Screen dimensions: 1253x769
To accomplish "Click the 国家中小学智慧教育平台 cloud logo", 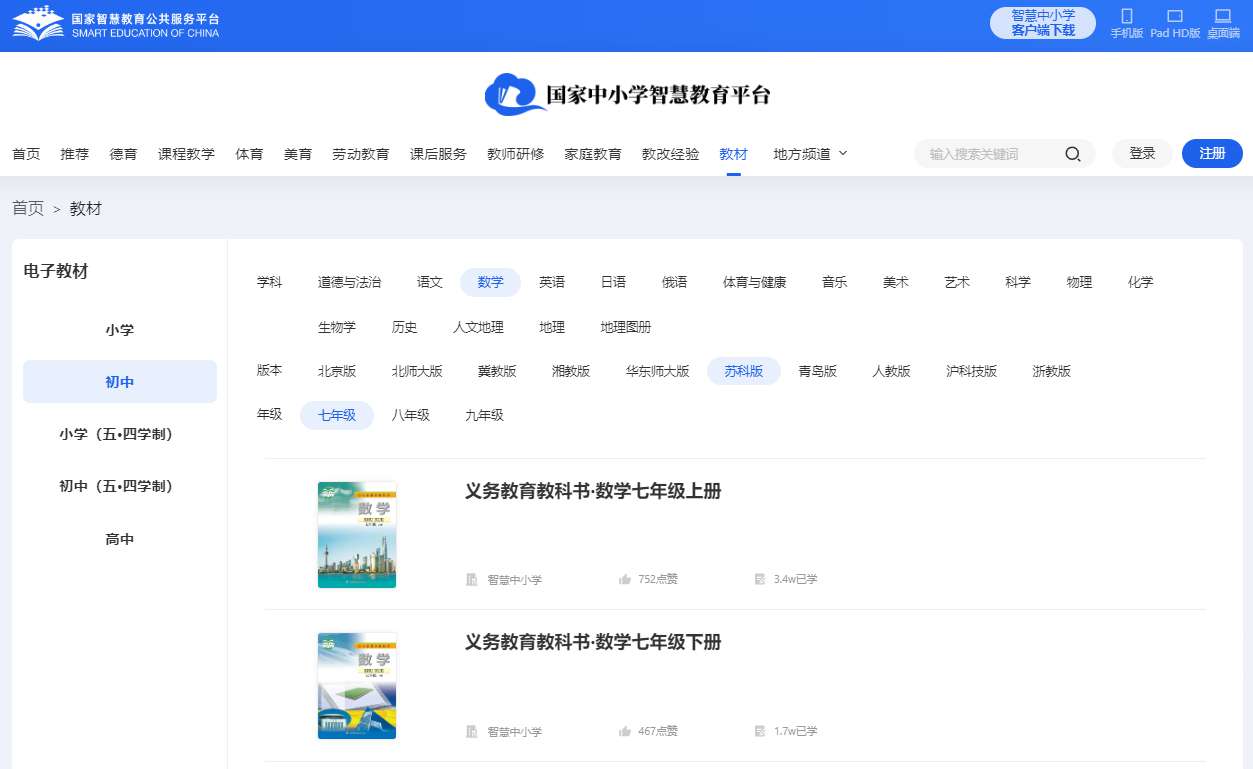I will coord(628,94).
